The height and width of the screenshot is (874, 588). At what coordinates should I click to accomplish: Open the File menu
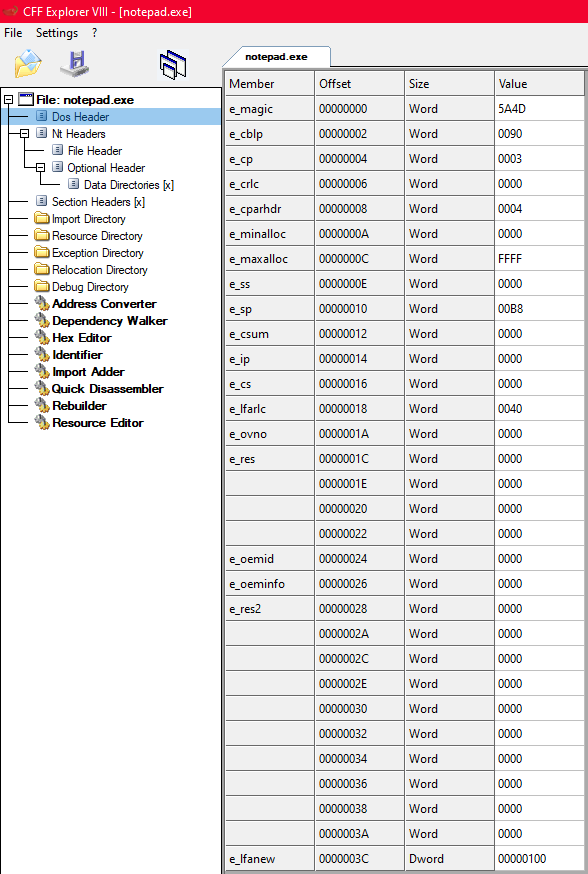13,33
